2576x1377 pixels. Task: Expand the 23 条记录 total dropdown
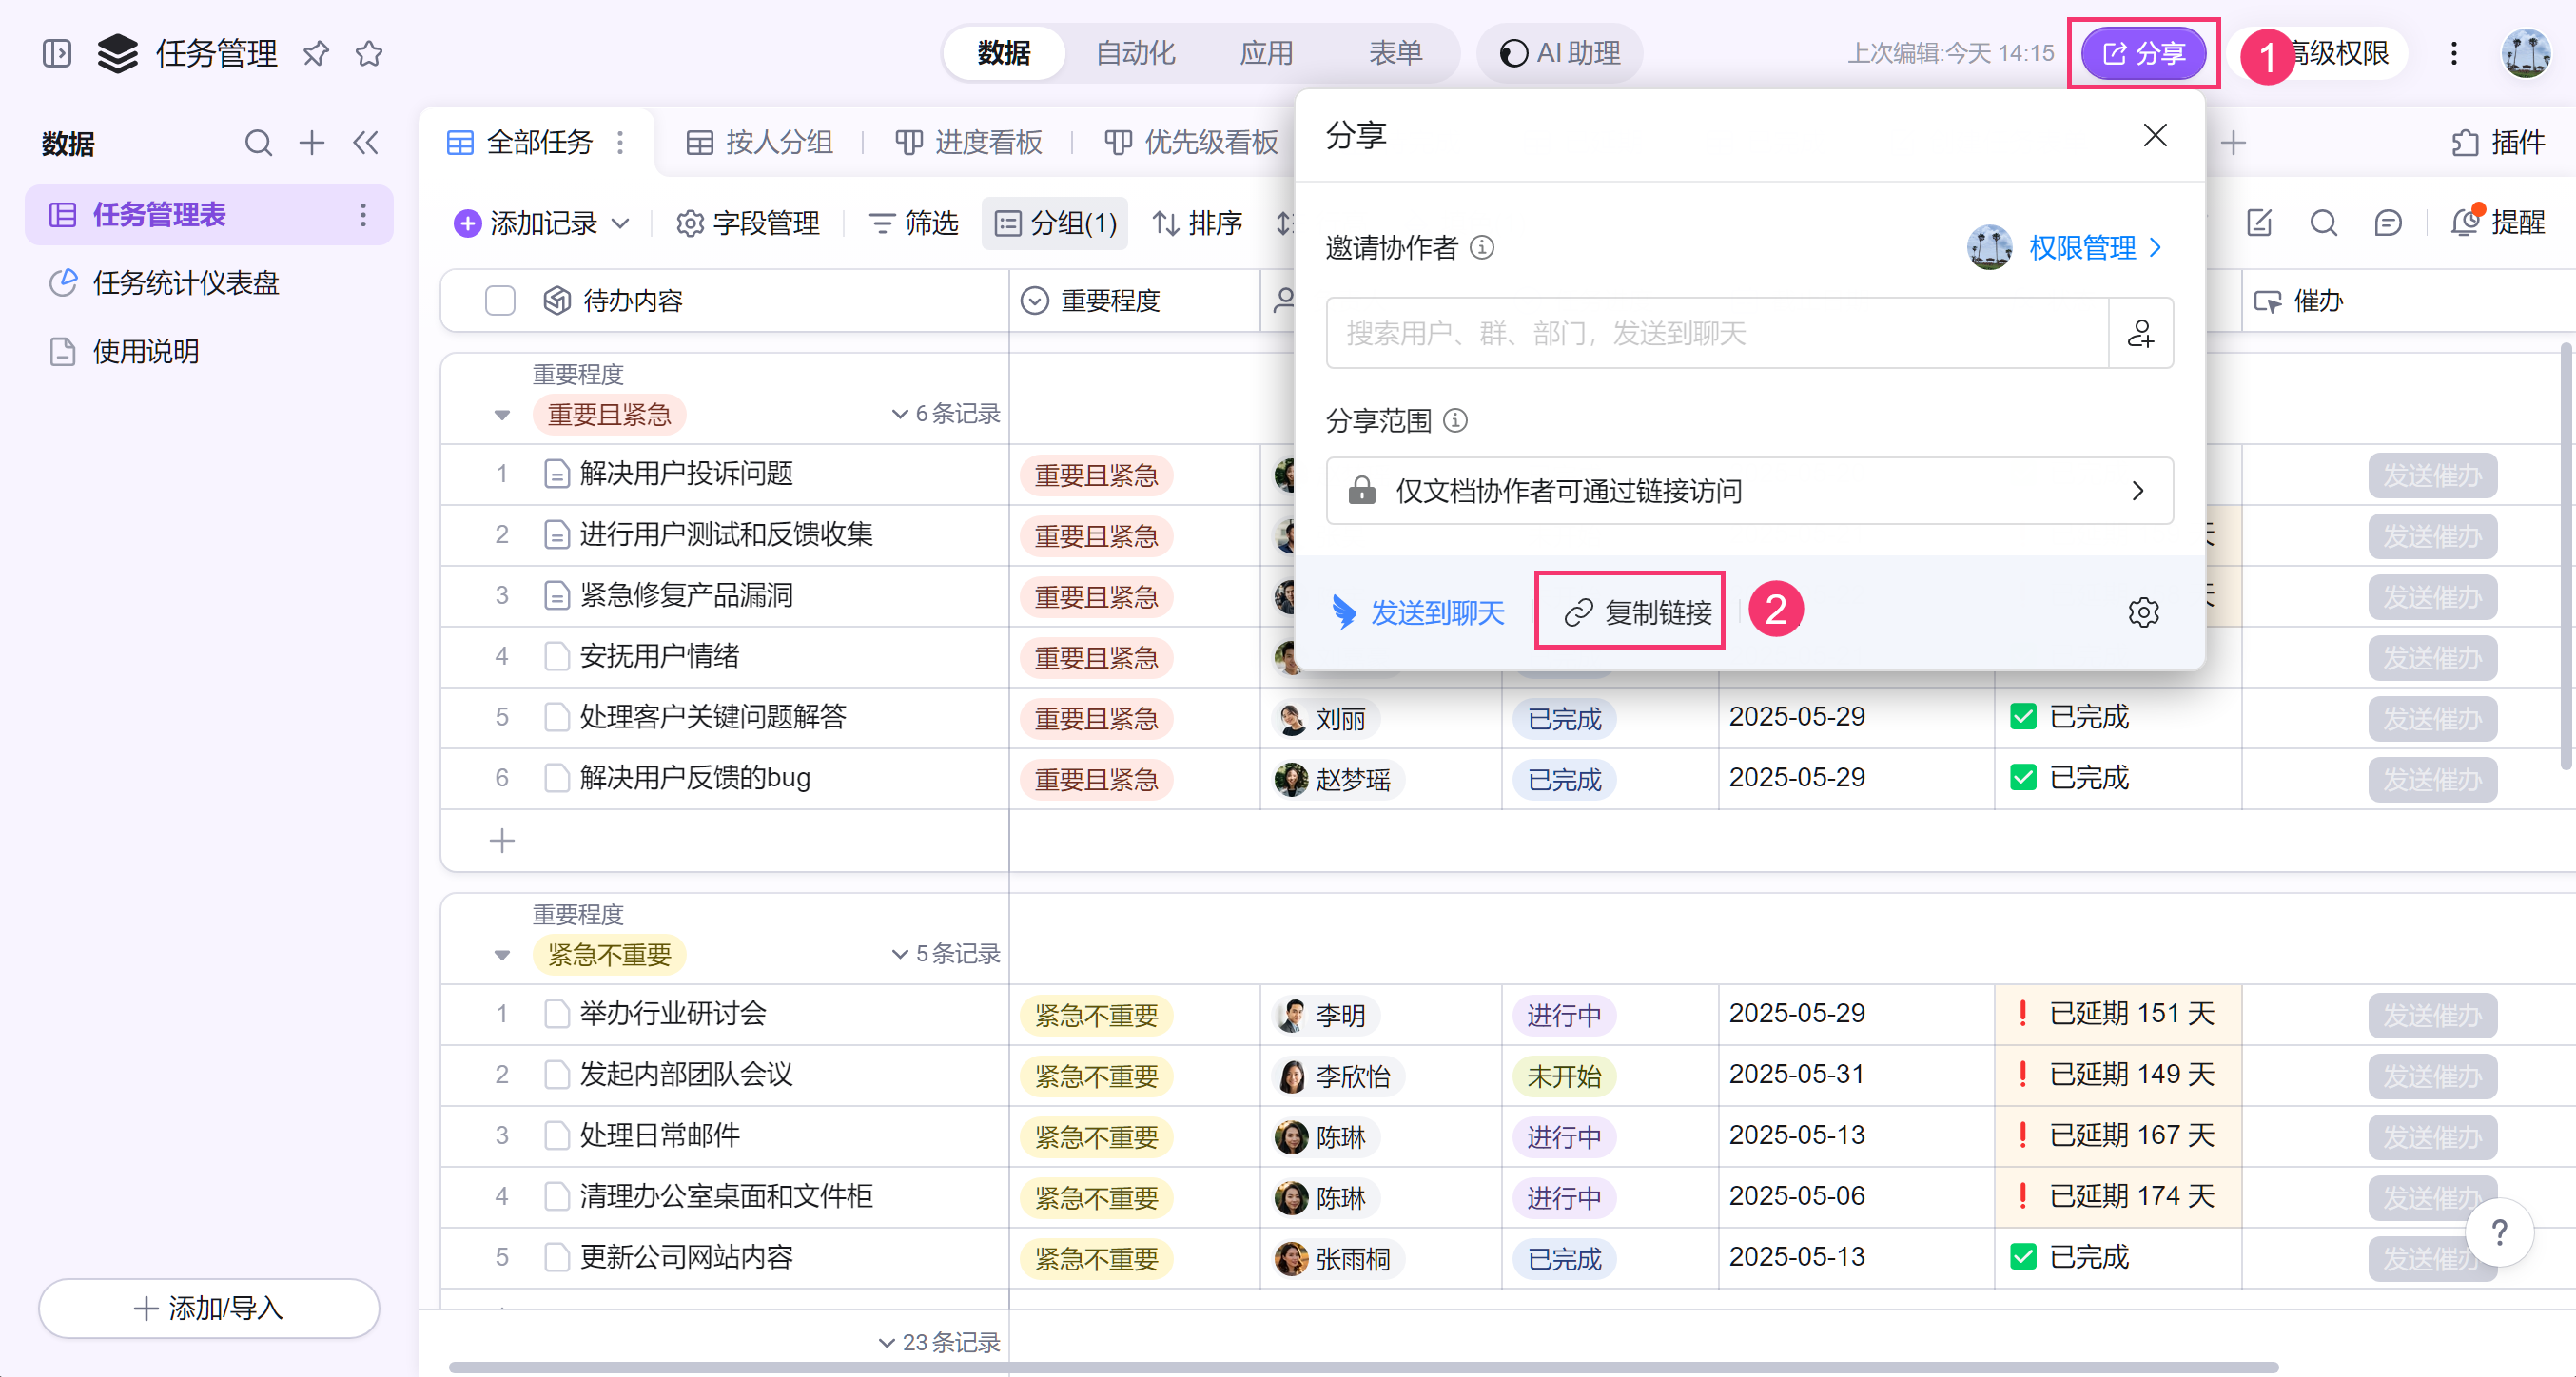coord(938,1342)
